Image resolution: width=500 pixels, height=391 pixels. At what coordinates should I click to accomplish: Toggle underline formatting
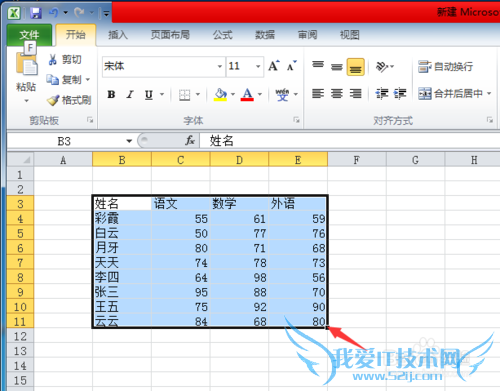click(149, 95)
